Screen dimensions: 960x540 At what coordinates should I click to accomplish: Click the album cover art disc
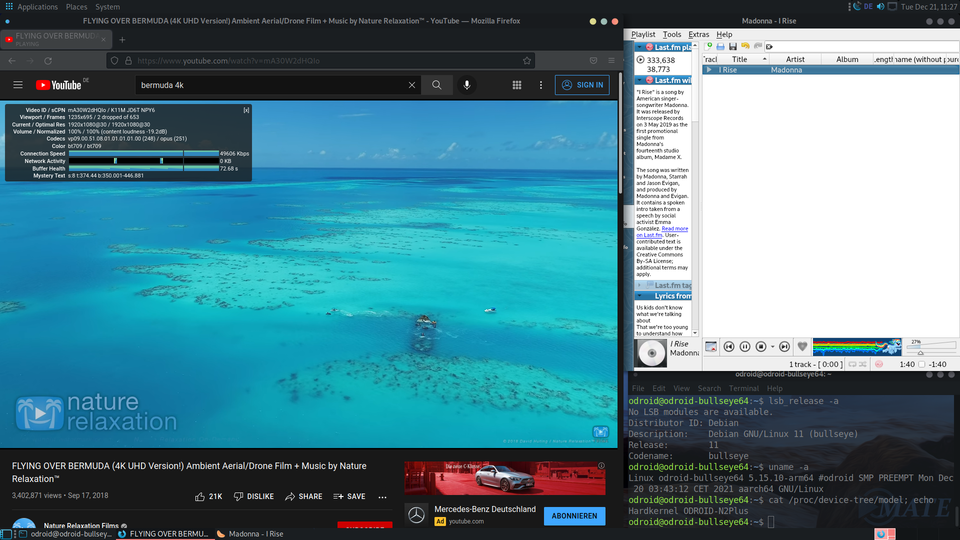point(651,353)
